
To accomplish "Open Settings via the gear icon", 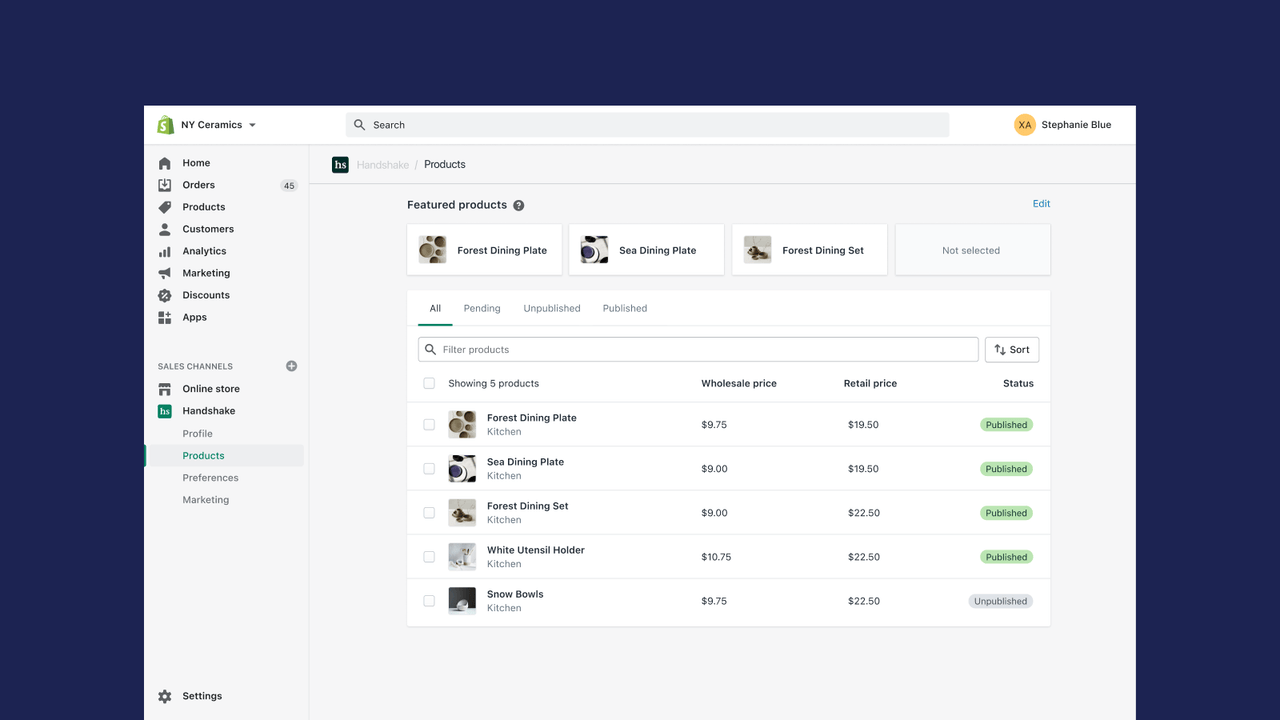I will [x=164, y=695].
